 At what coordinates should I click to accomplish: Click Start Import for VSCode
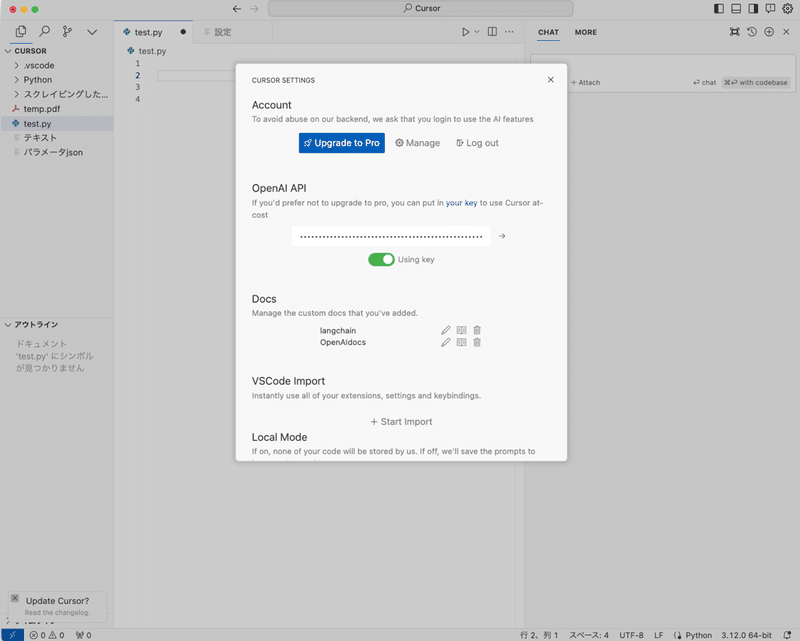(401, 422)
